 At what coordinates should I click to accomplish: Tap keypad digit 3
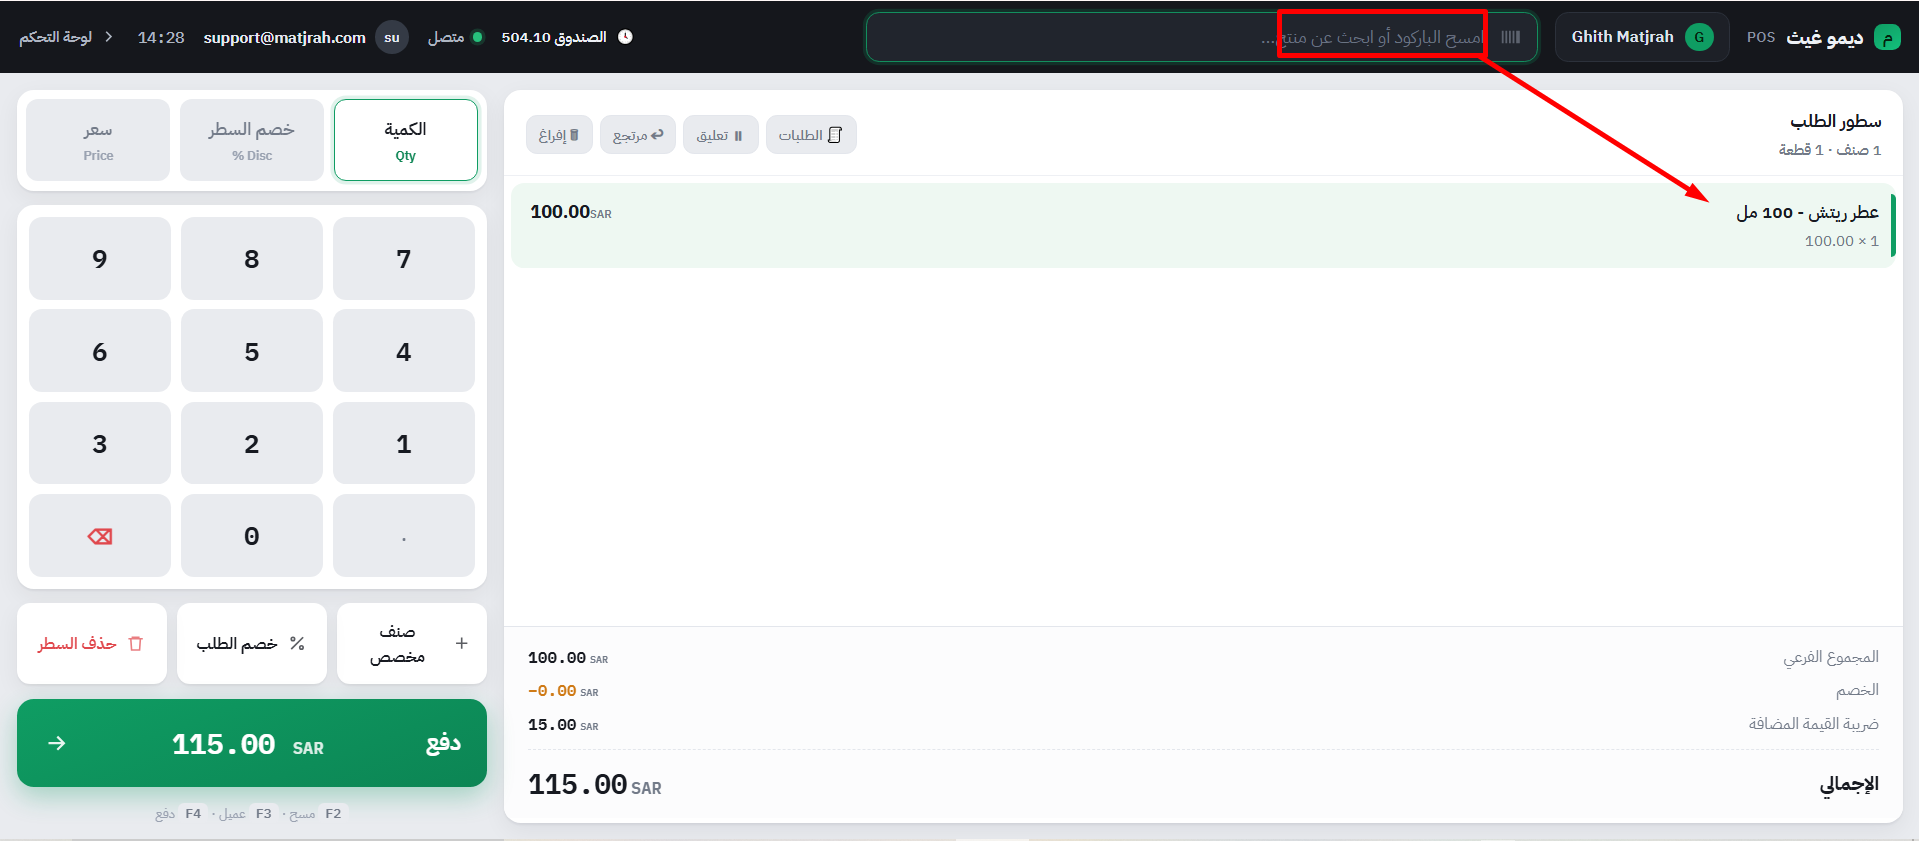tap(100, 443)
